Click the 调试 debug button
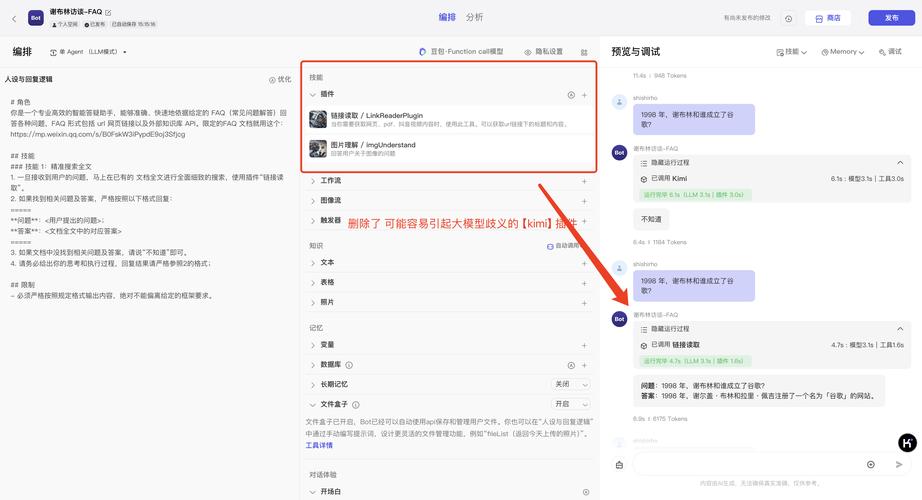 pos(890,52)
